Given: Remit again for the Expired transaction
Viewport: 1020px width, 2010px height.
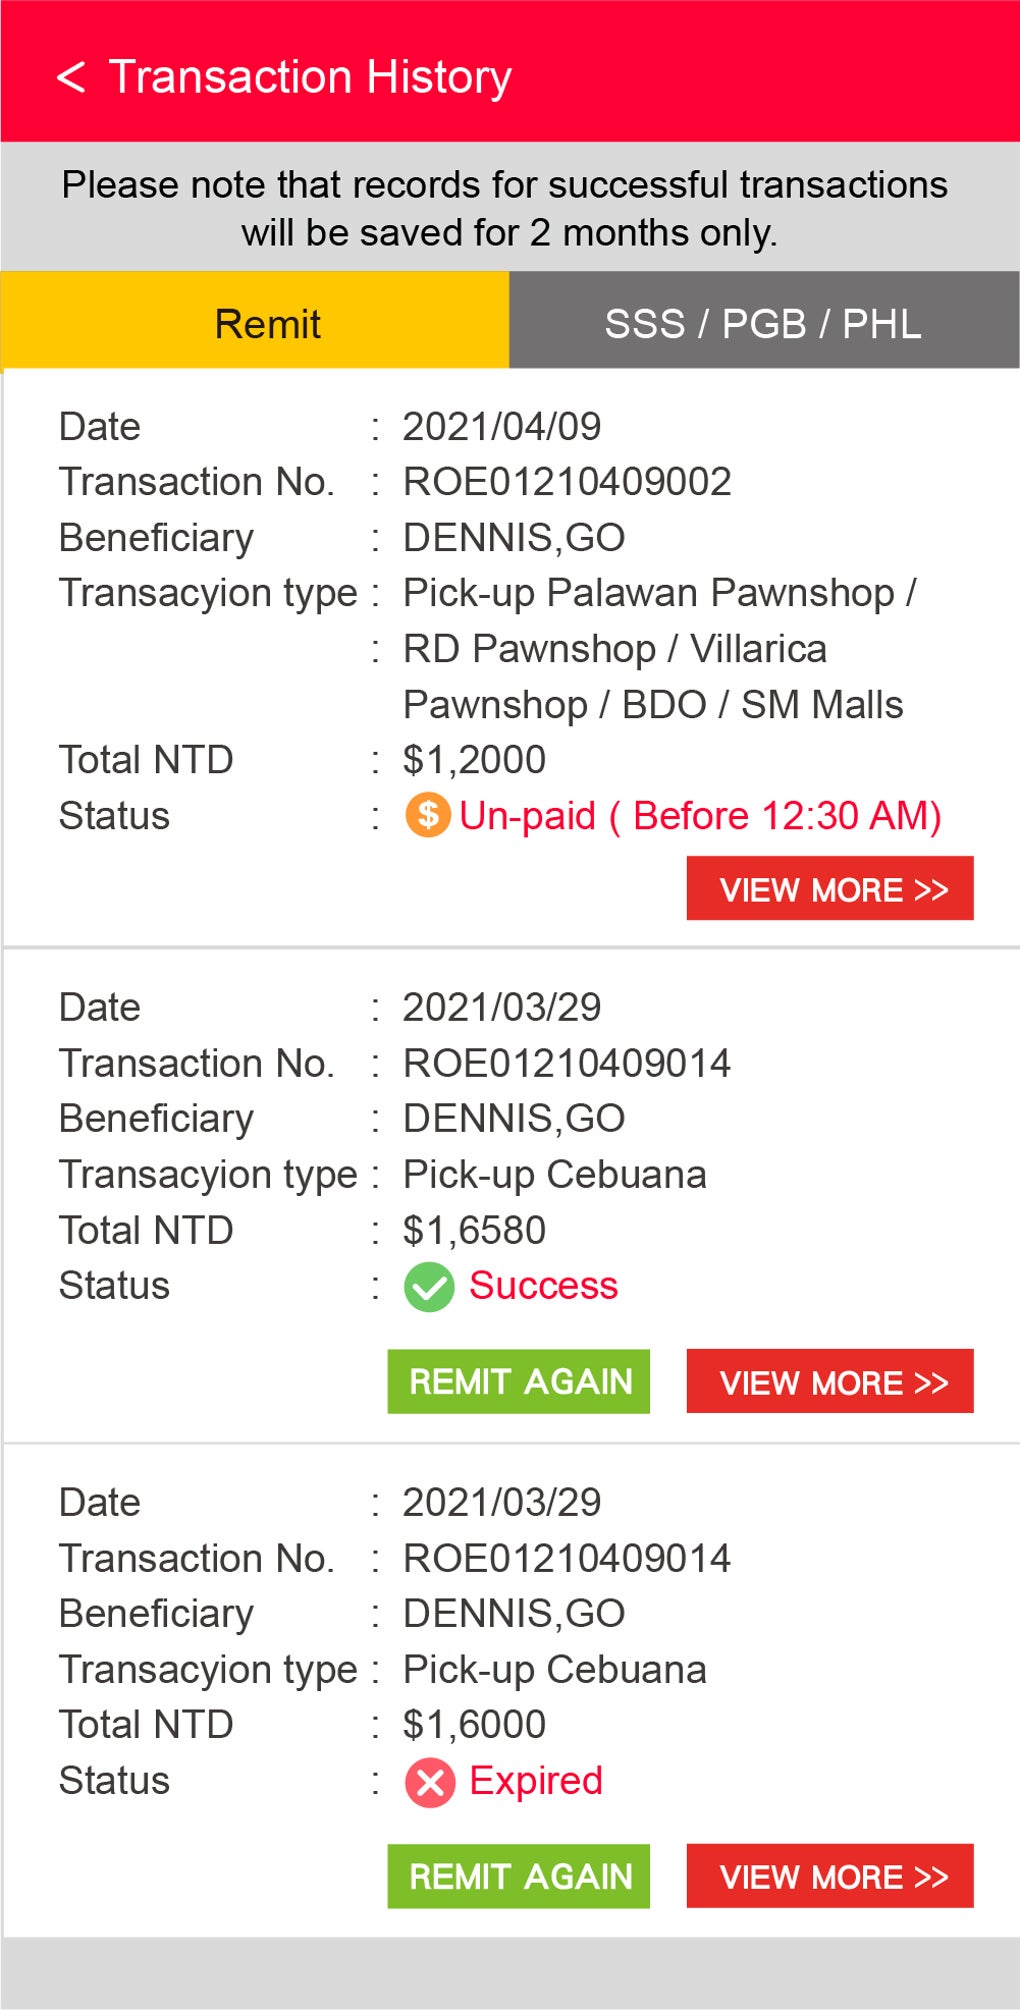Looking at the screenshot, I should point(518,1876).
